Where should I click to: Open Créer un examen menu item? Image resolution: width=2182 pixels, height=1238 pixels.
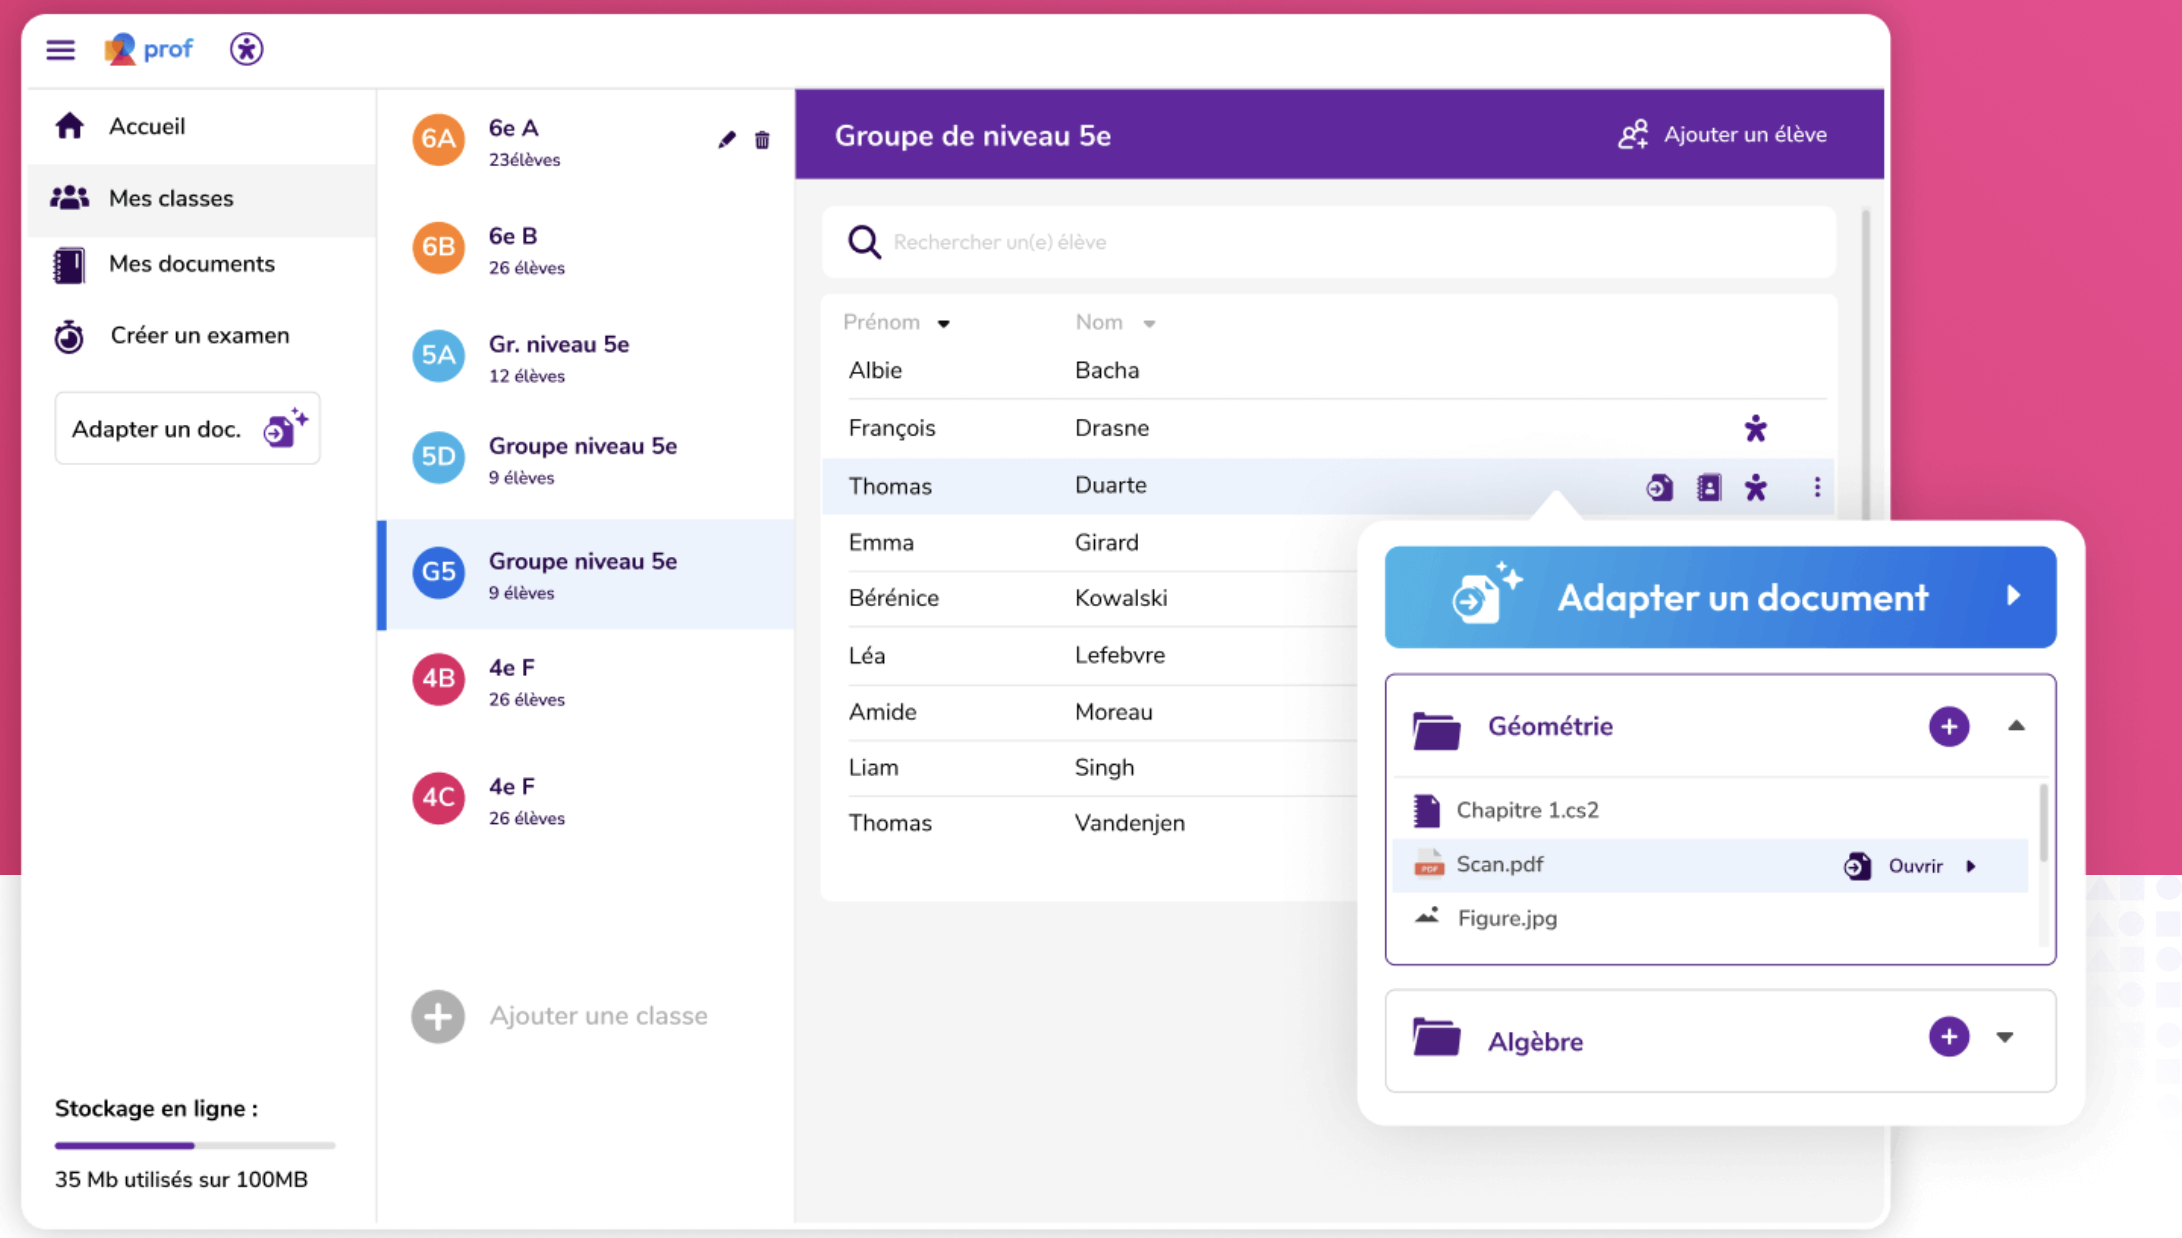pyautogui.click(x=199, y=336)
